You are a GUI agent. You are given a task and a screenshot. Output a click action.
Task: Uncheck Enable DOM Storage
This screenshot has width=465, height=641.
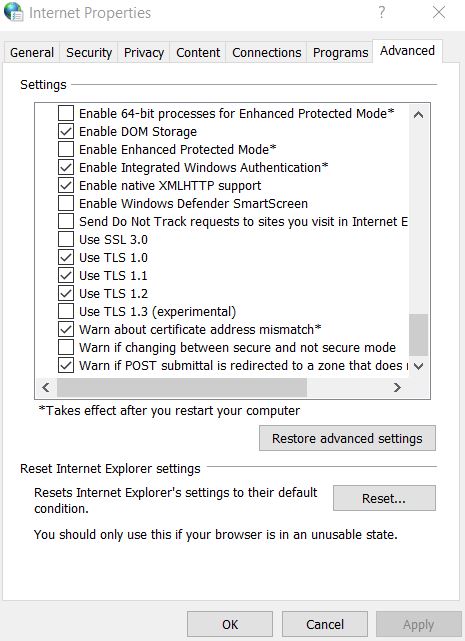66,132
